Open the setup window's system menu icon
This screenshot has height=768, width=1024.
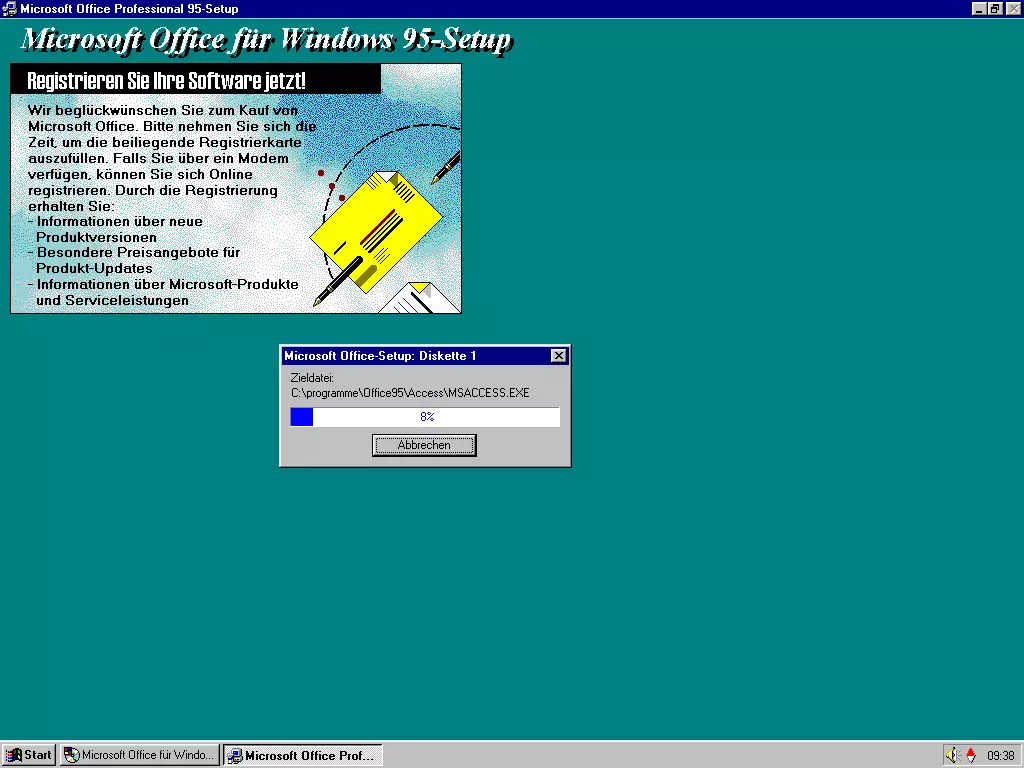[x=9, y=8]
